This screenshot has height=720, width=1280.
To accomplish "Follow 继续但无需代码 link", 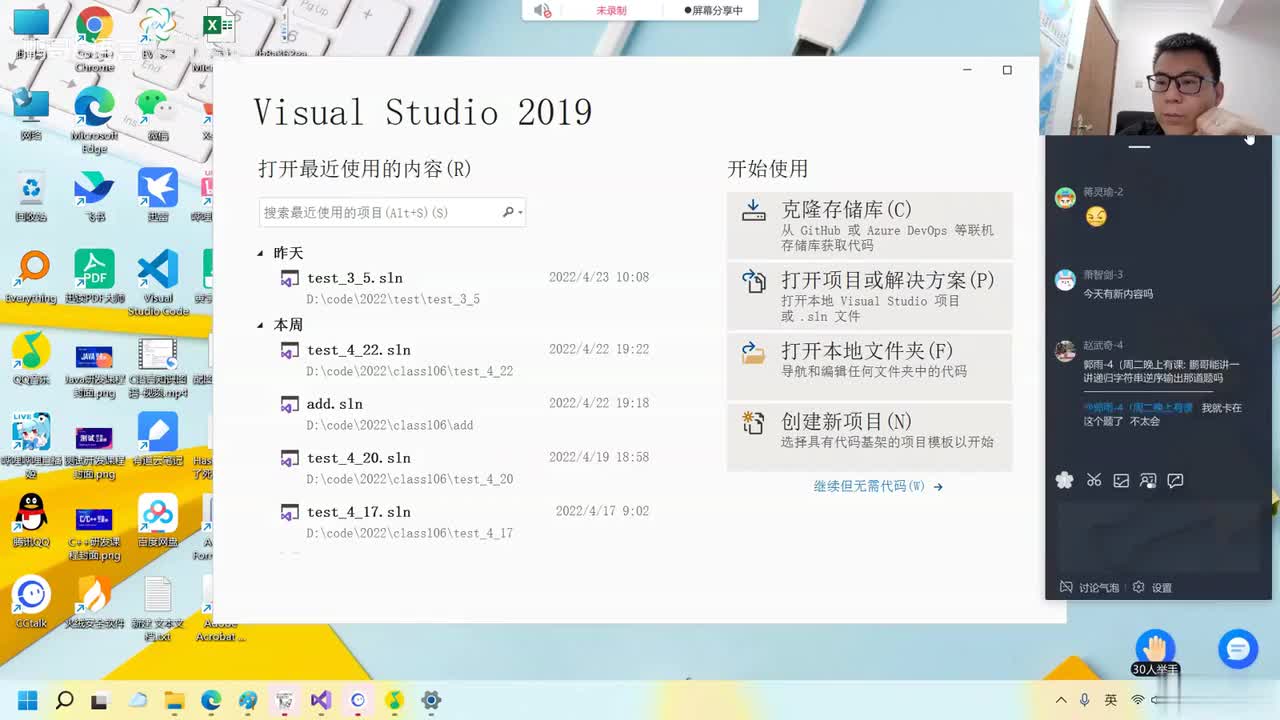I will tap(878, 487).
